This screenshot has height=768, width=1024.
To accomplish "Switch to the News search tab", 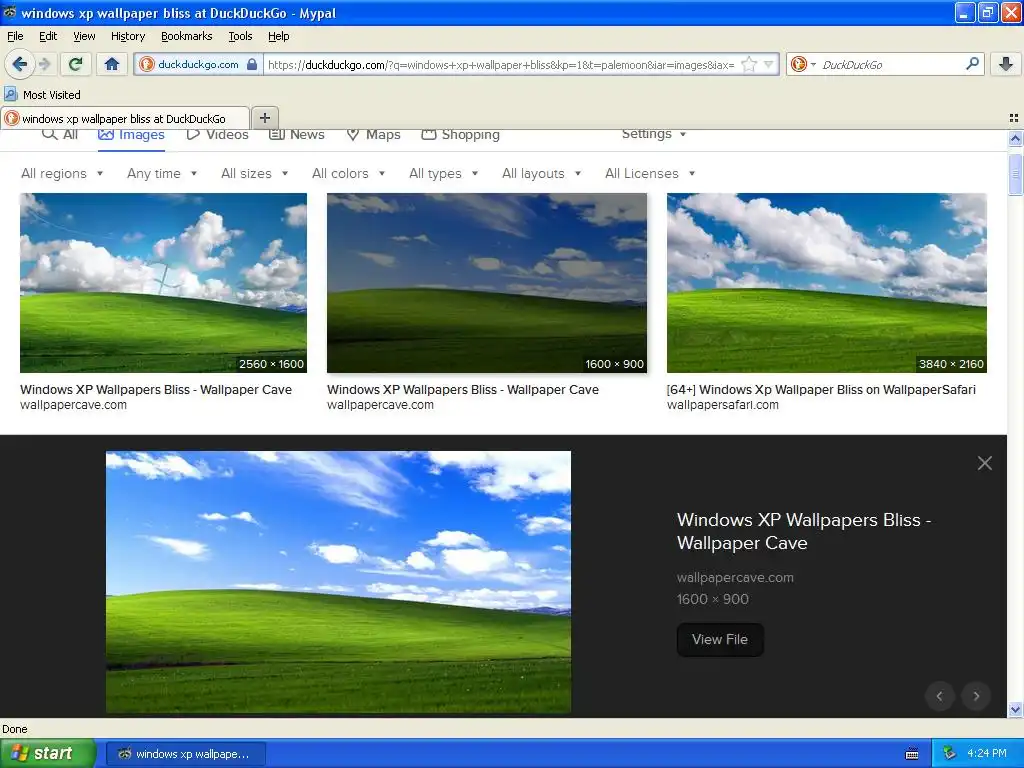I will pyautogui.click(x=297, y=135).
